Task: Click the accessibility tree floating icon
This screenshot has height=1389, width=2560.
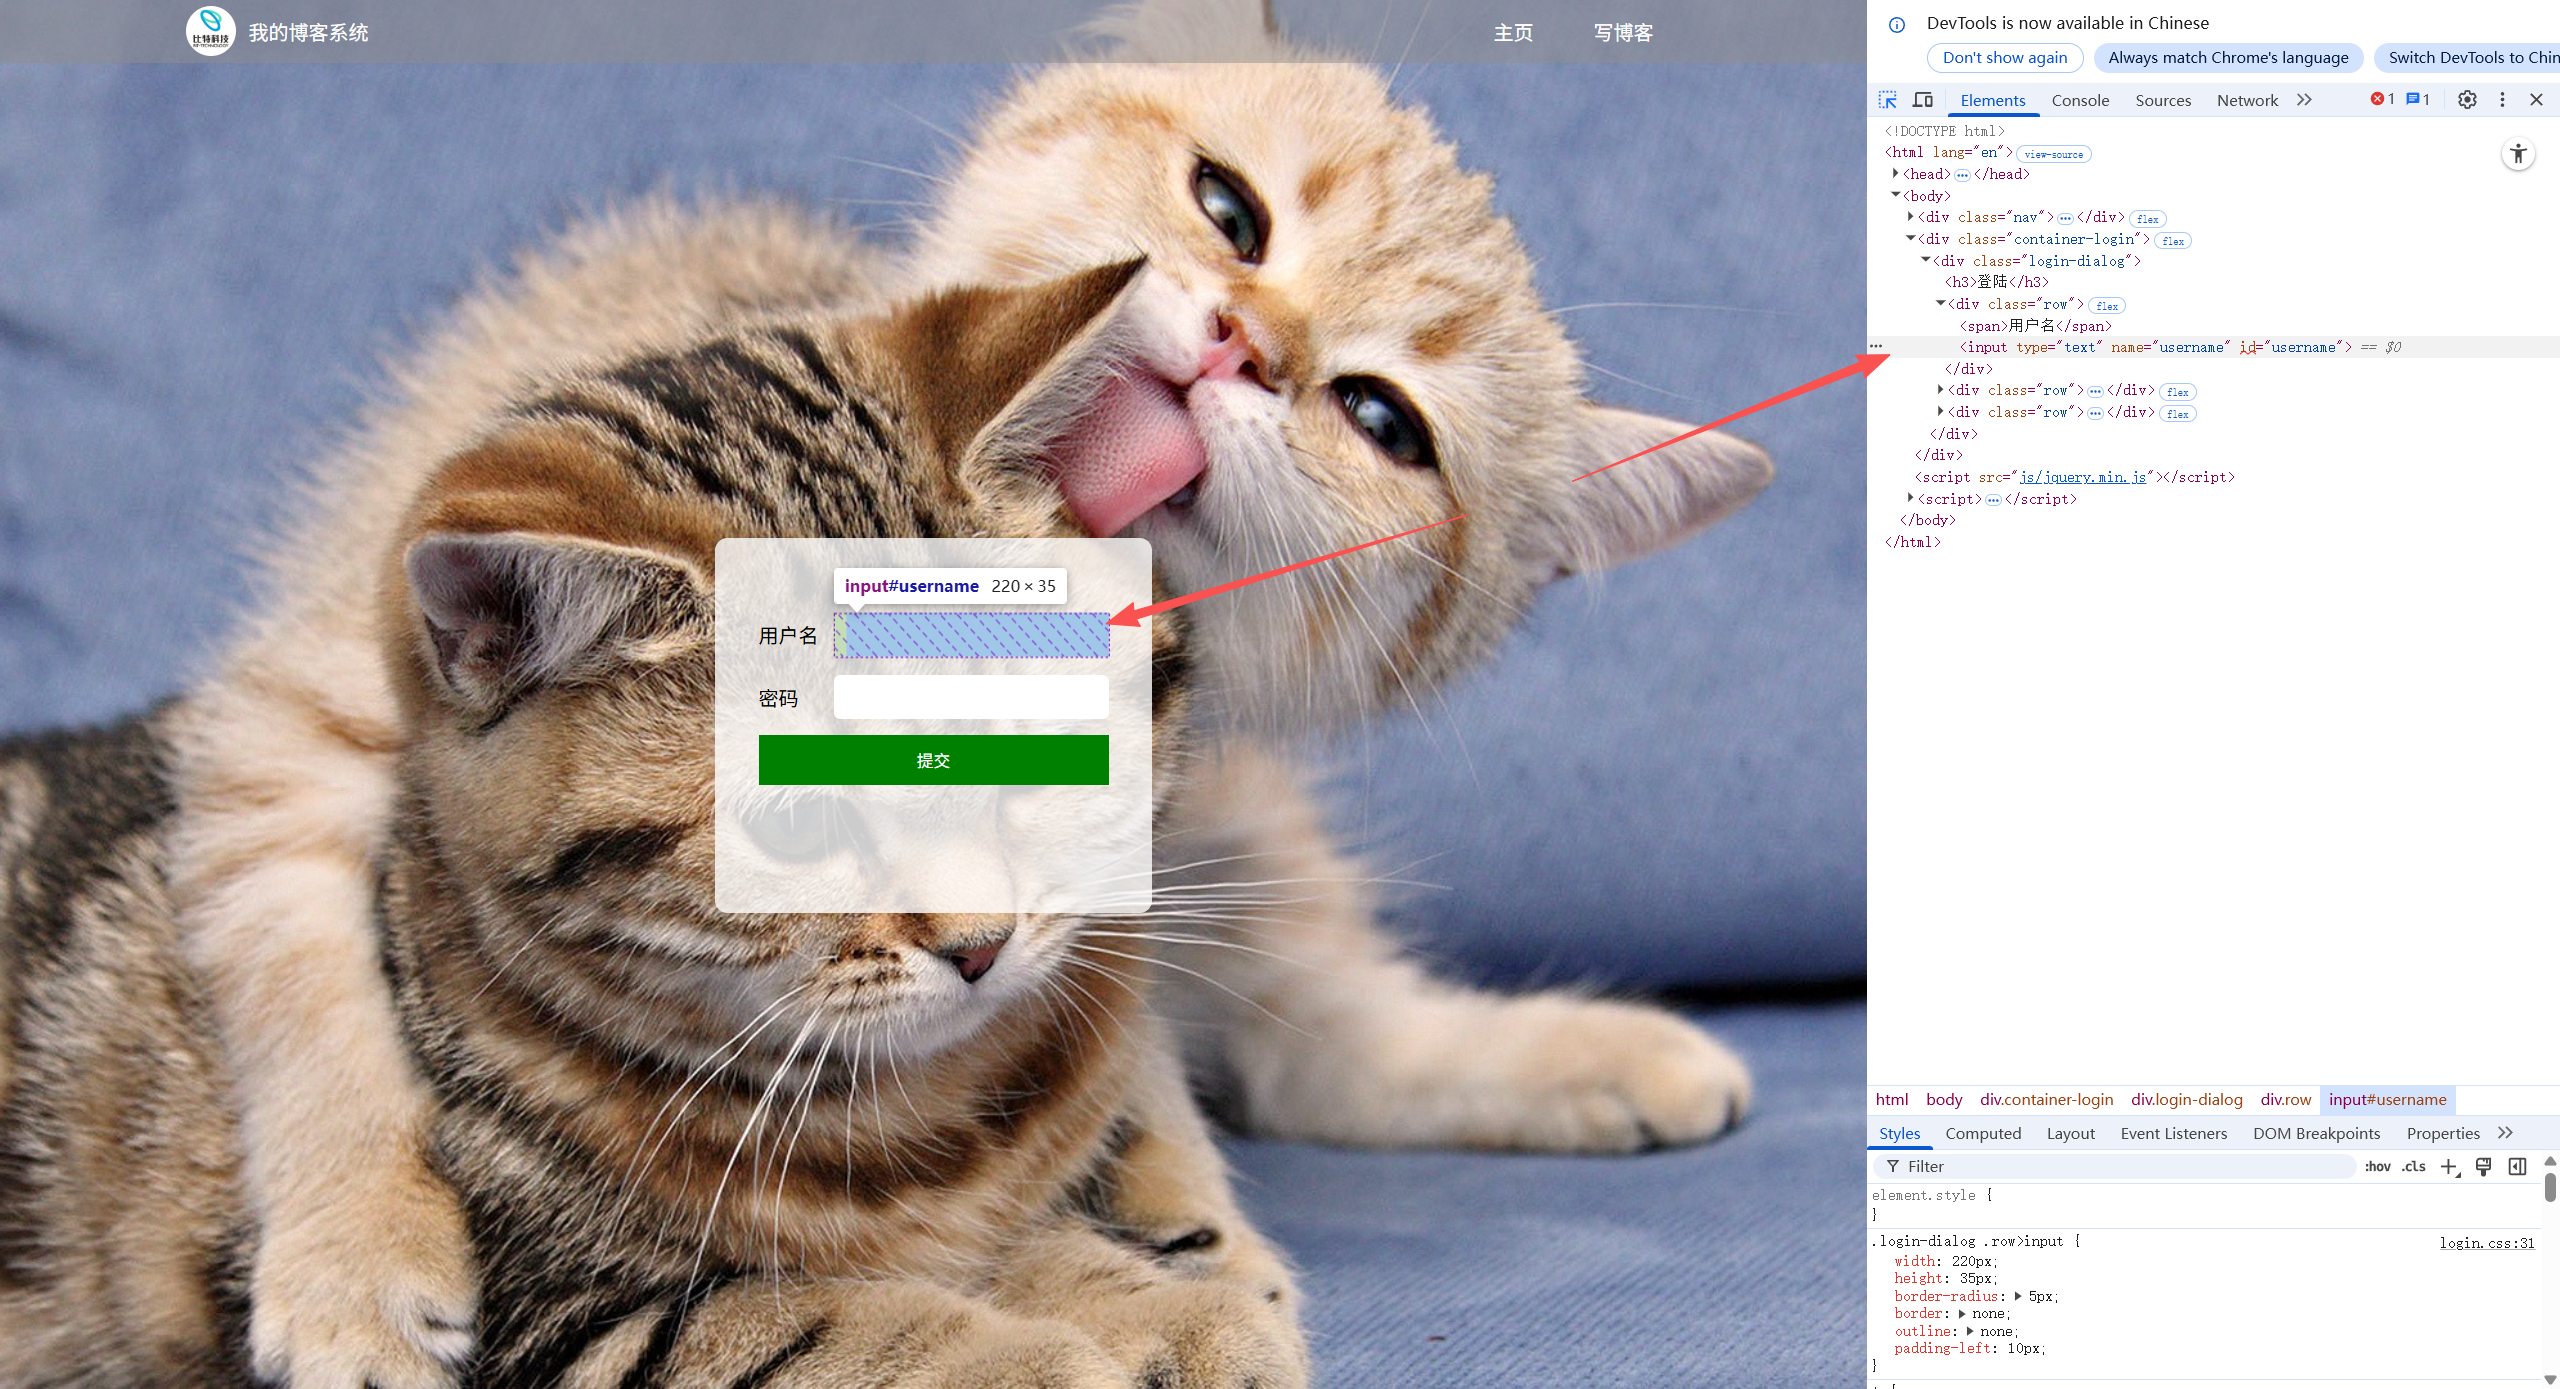Action: coord(2518,154)
